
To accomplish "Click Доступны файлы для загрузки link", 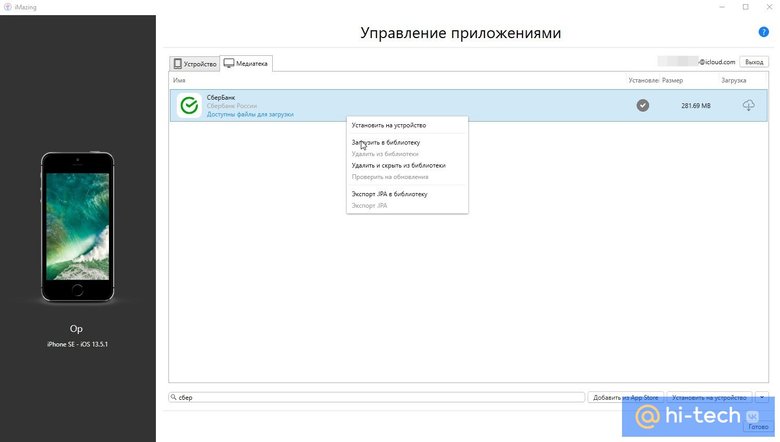I will 250,114.
